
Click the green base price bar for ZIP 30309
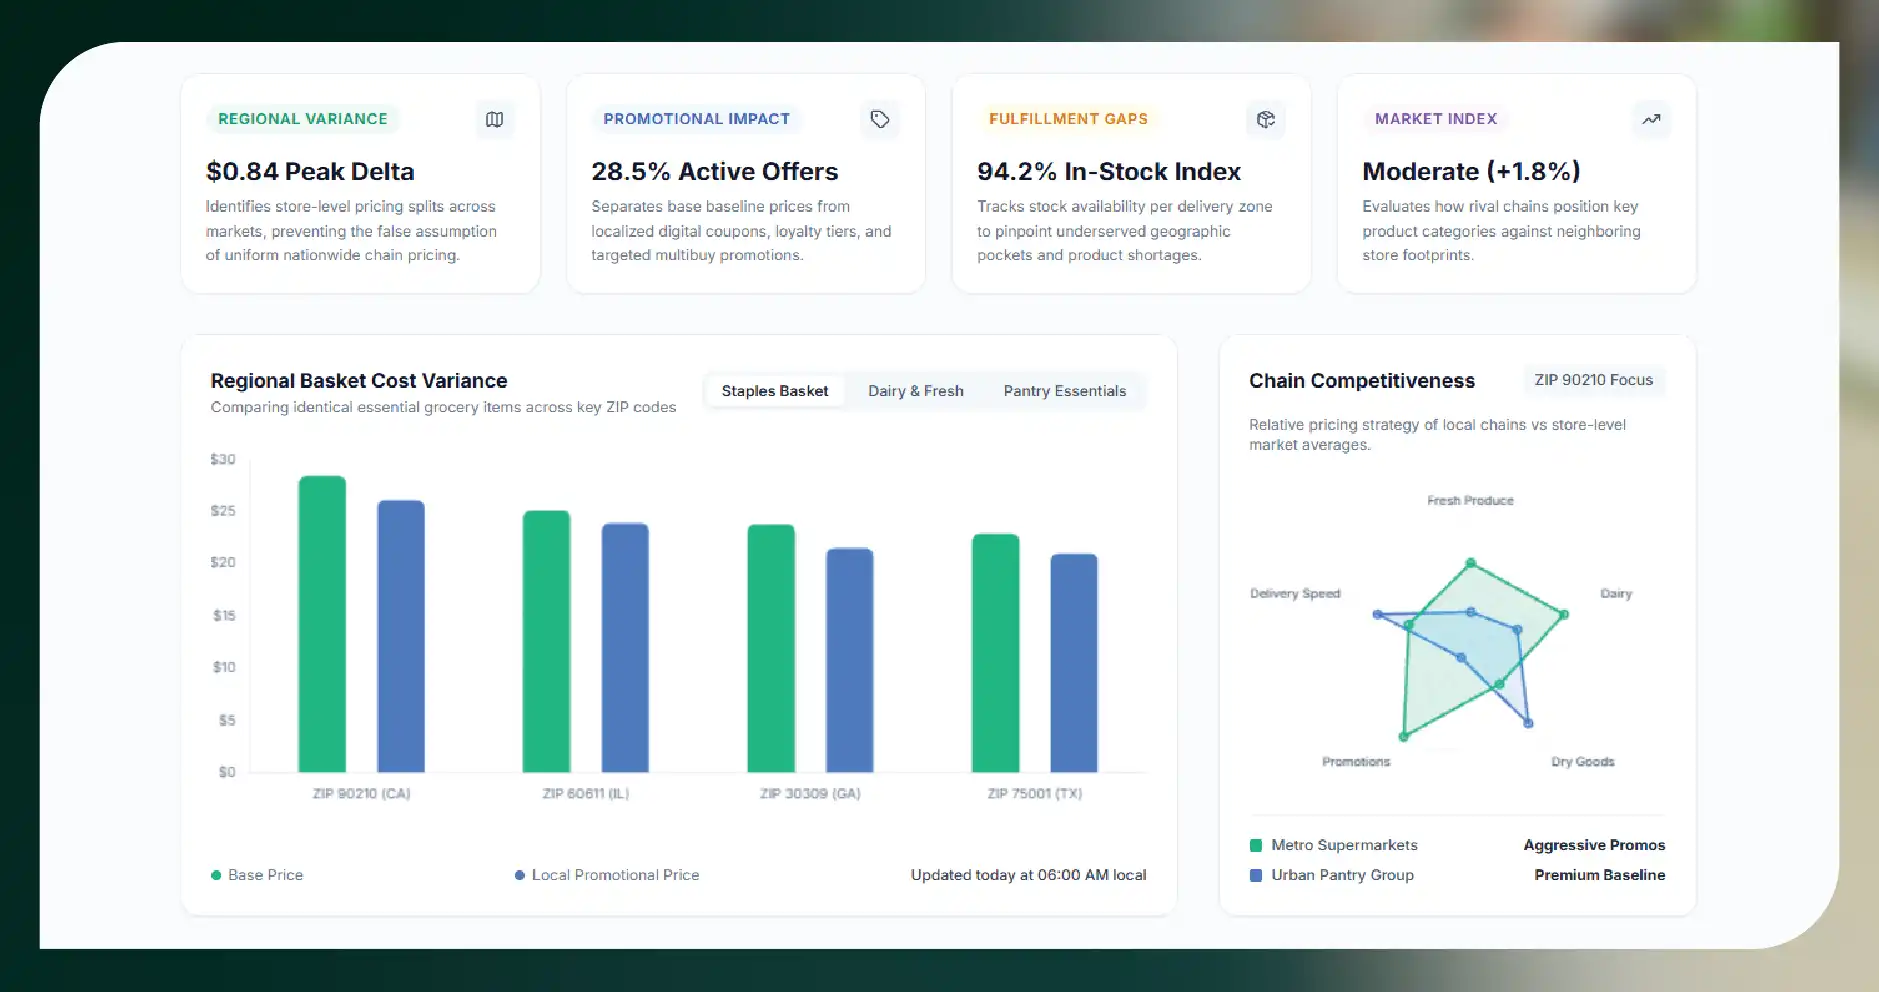tap(771, 648)
